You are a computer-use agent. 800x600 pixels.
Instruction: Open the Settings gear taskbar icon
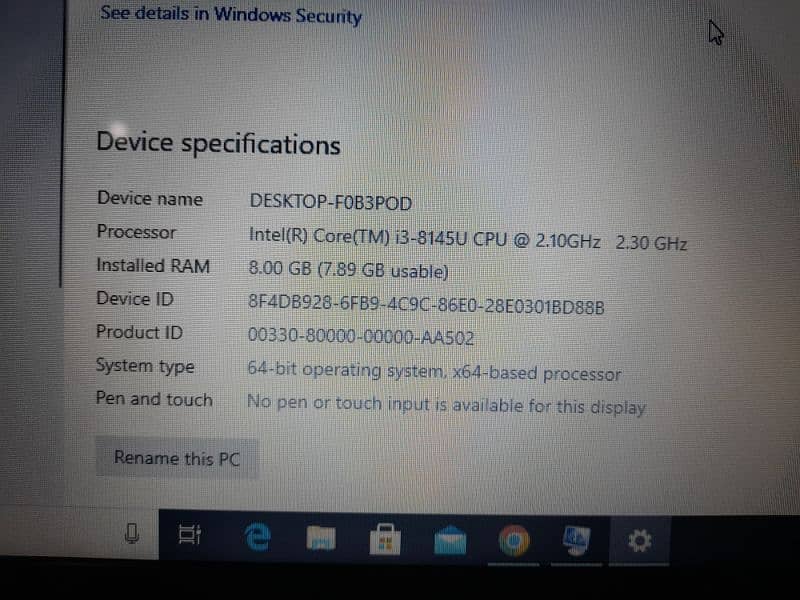click(x=639, y=541)
